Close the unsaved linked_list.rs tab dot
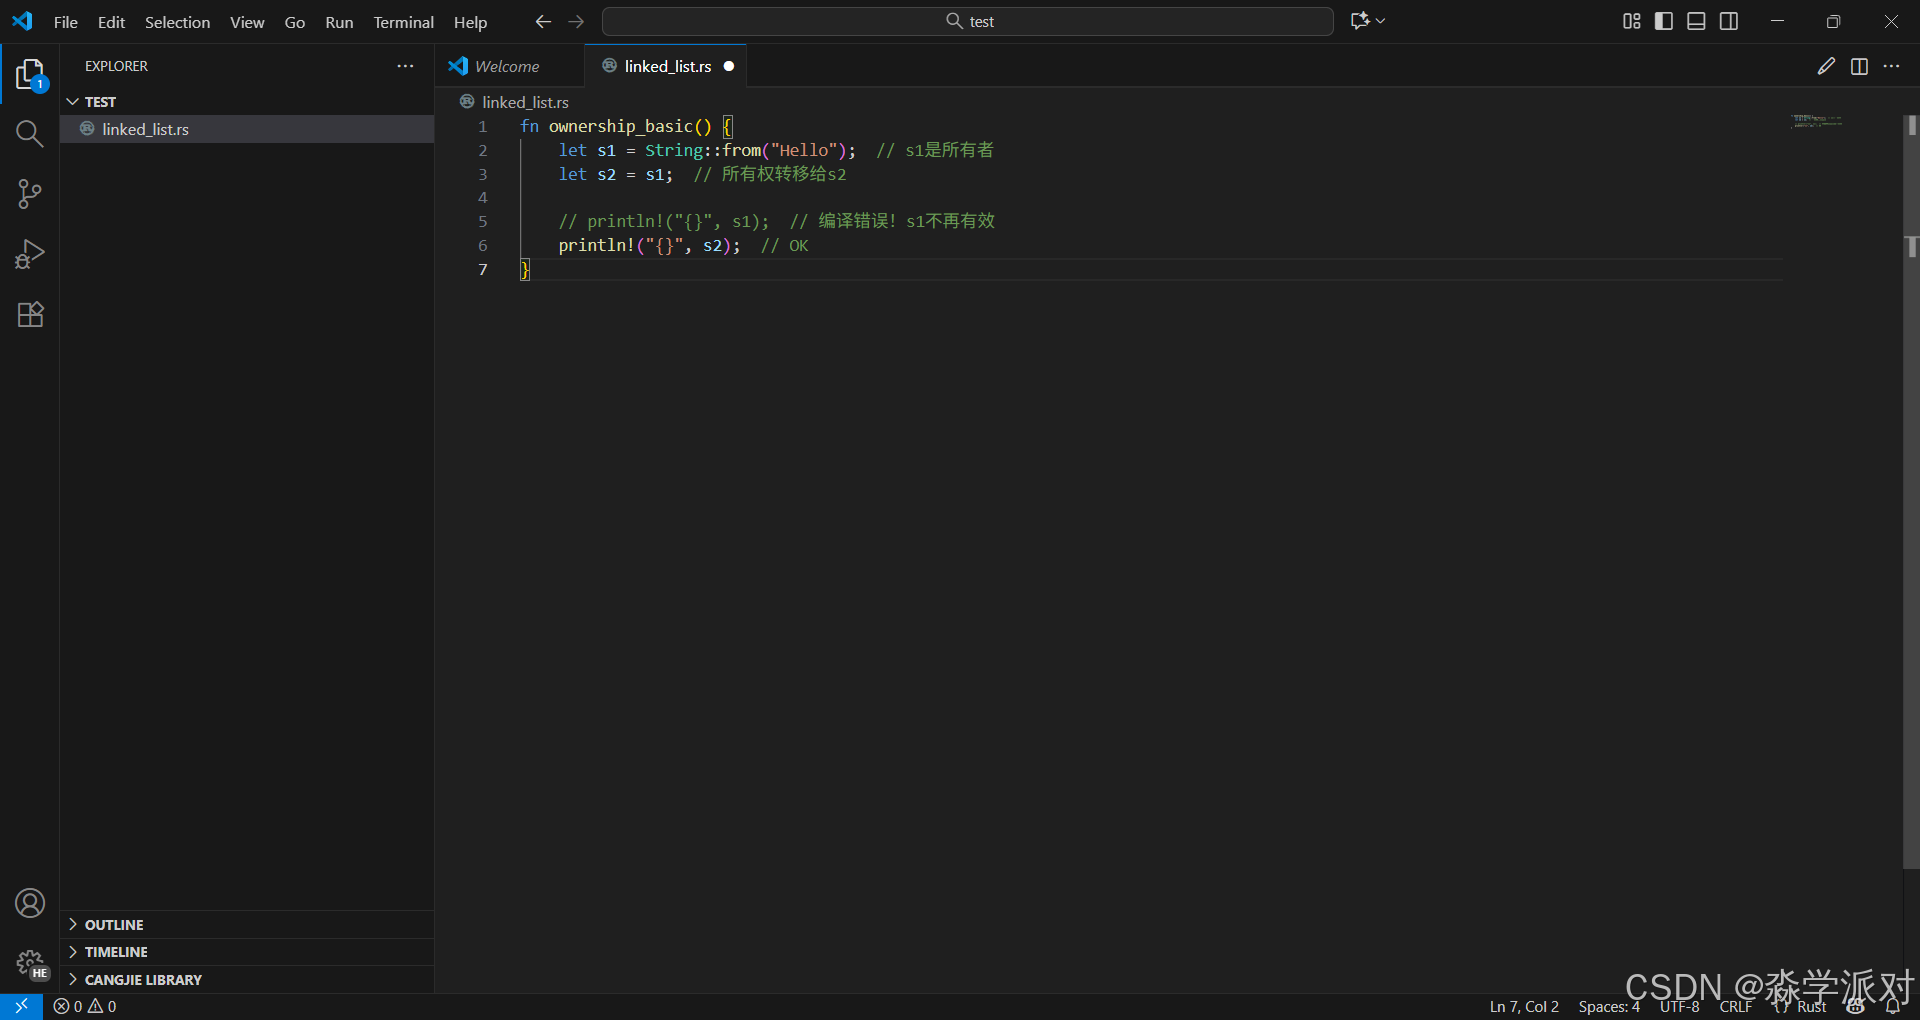 click(x=729, y=66)
